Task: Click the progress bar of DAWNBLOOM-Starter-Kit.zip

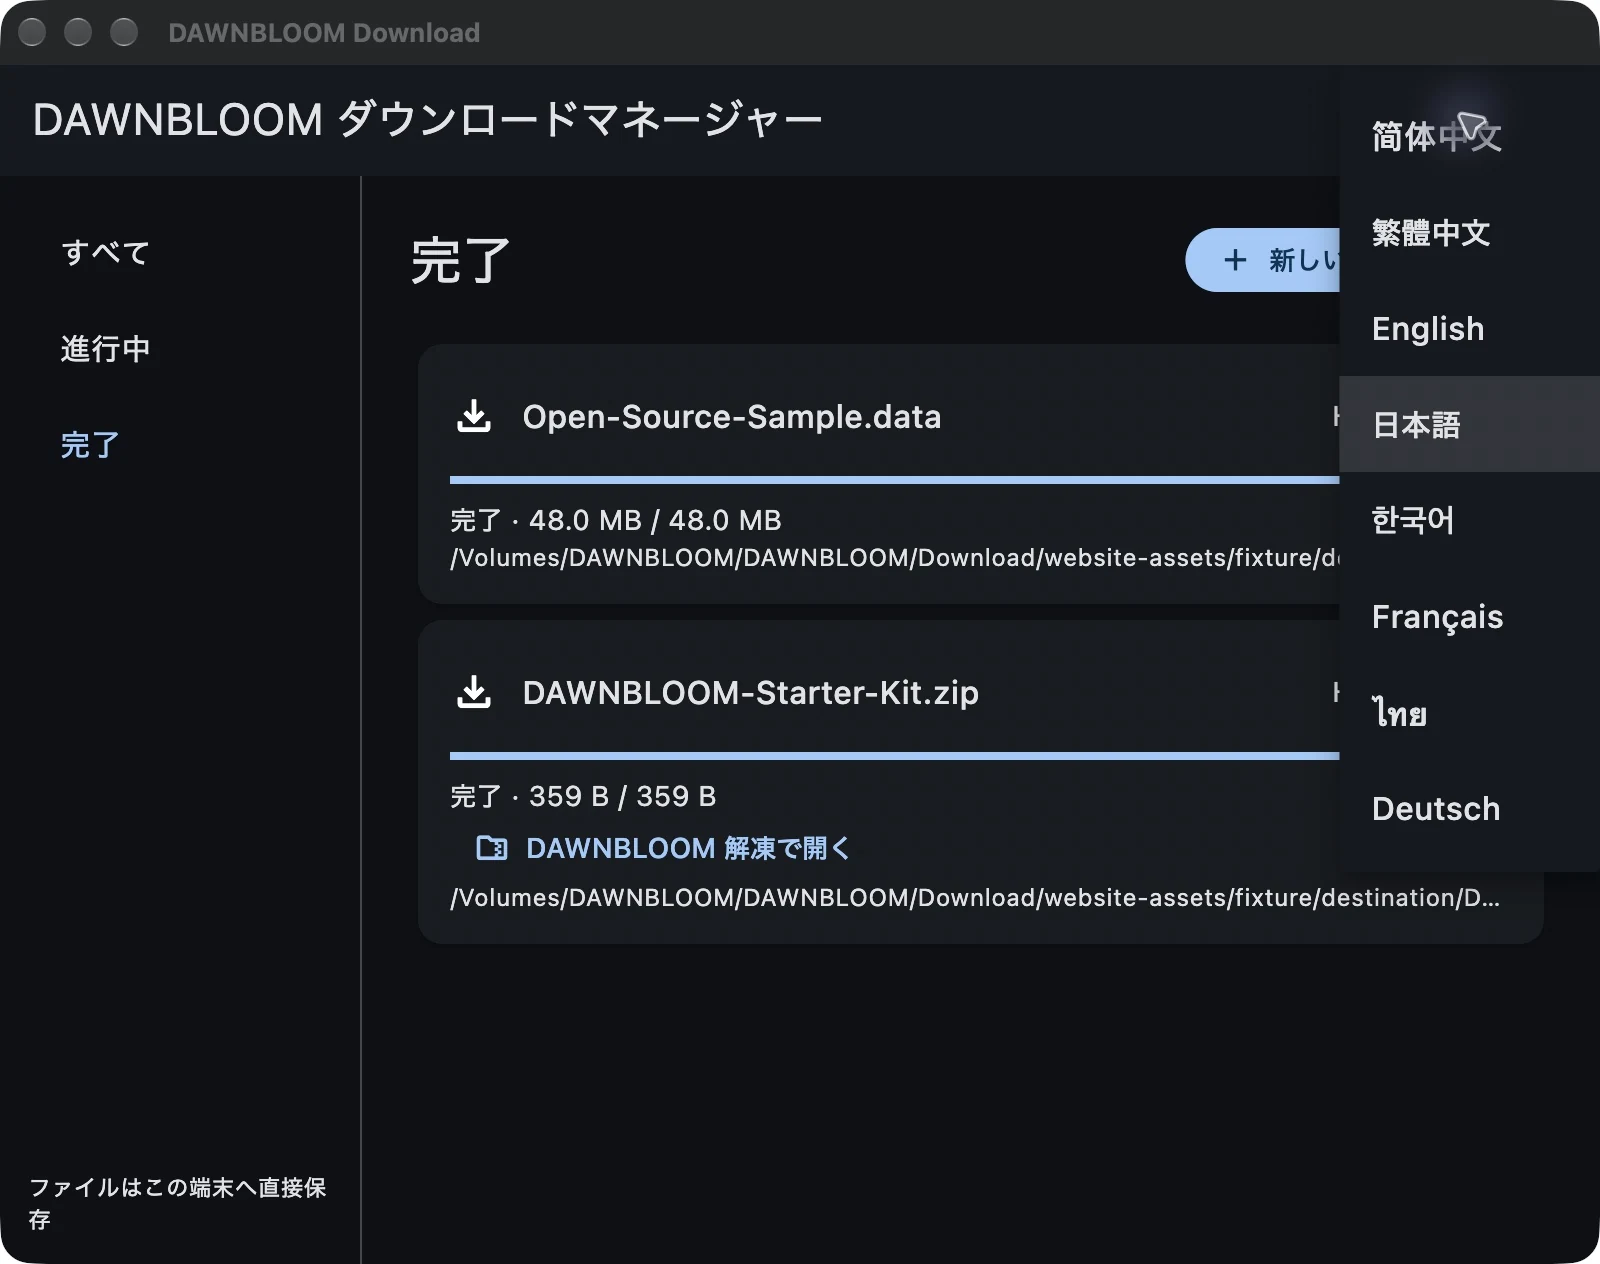Action: 894,756
